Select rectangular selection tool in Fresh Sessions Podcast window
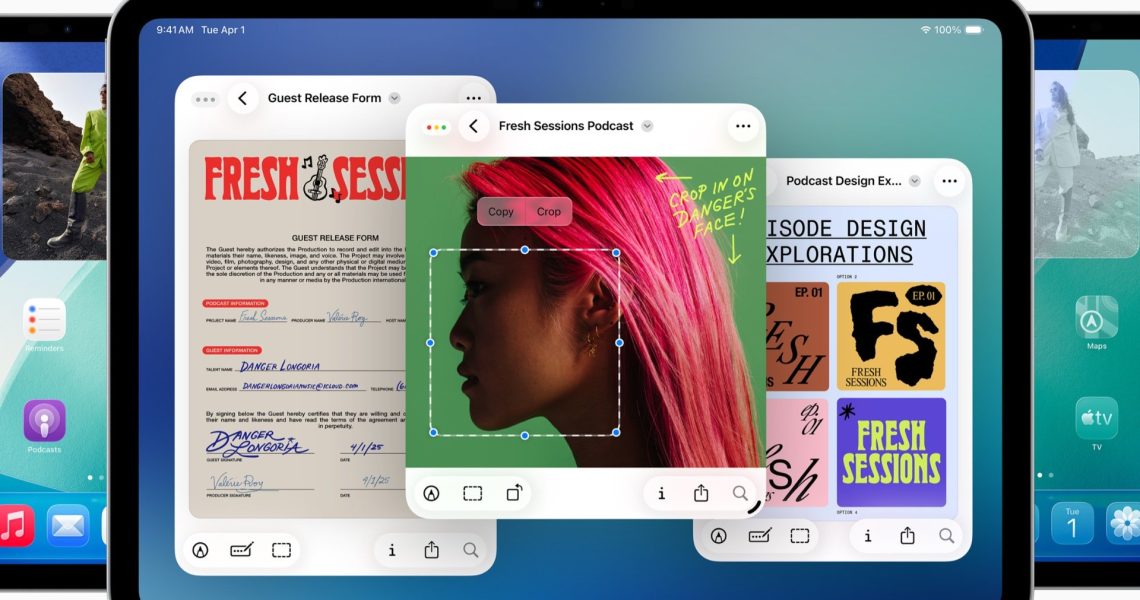 tap(473, 494)
